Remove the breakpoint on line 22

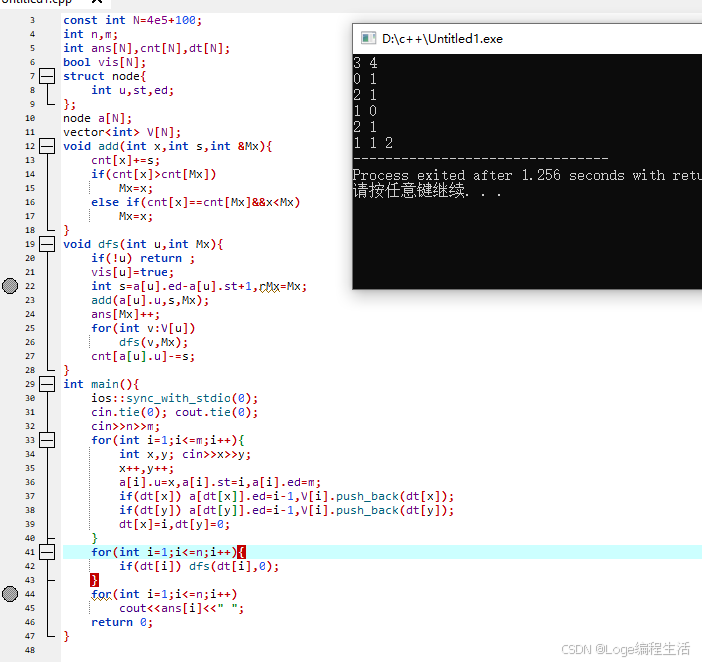click(10, 286)
